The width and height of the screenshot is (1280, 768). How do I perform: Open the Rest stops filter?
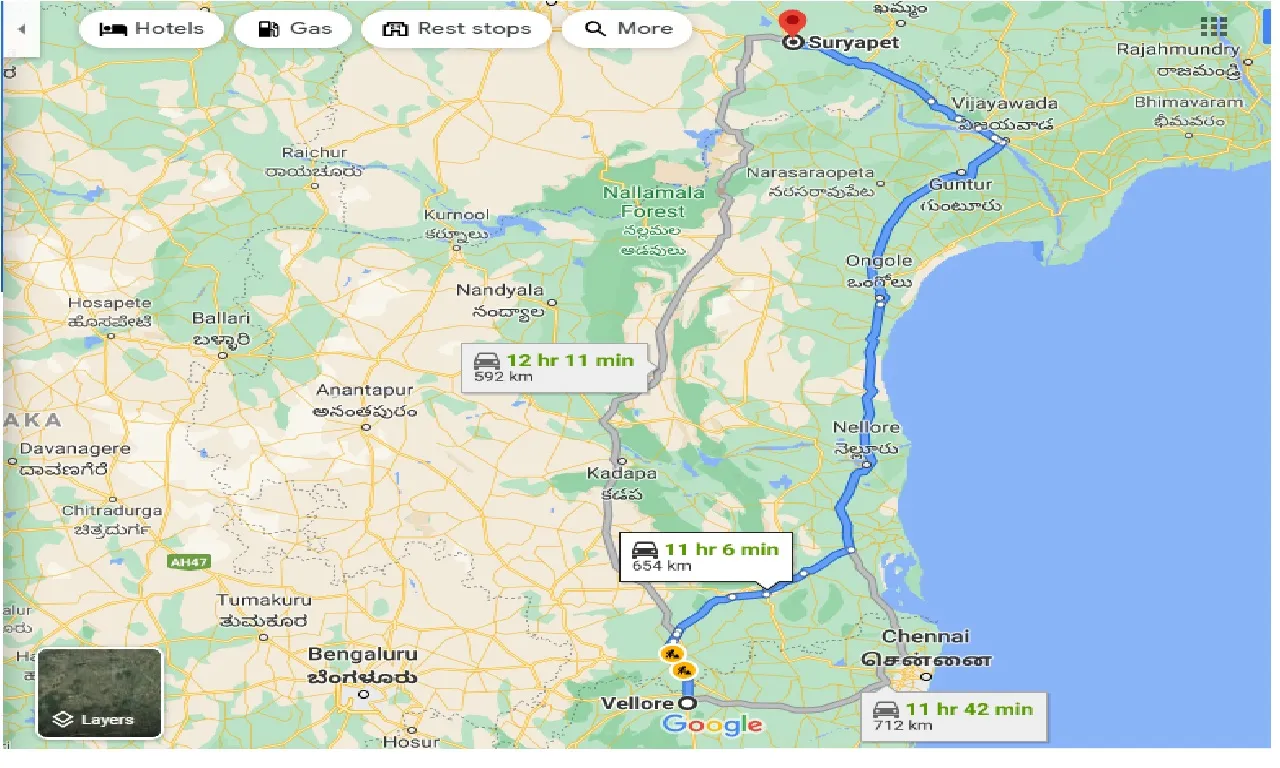(456, 29)
